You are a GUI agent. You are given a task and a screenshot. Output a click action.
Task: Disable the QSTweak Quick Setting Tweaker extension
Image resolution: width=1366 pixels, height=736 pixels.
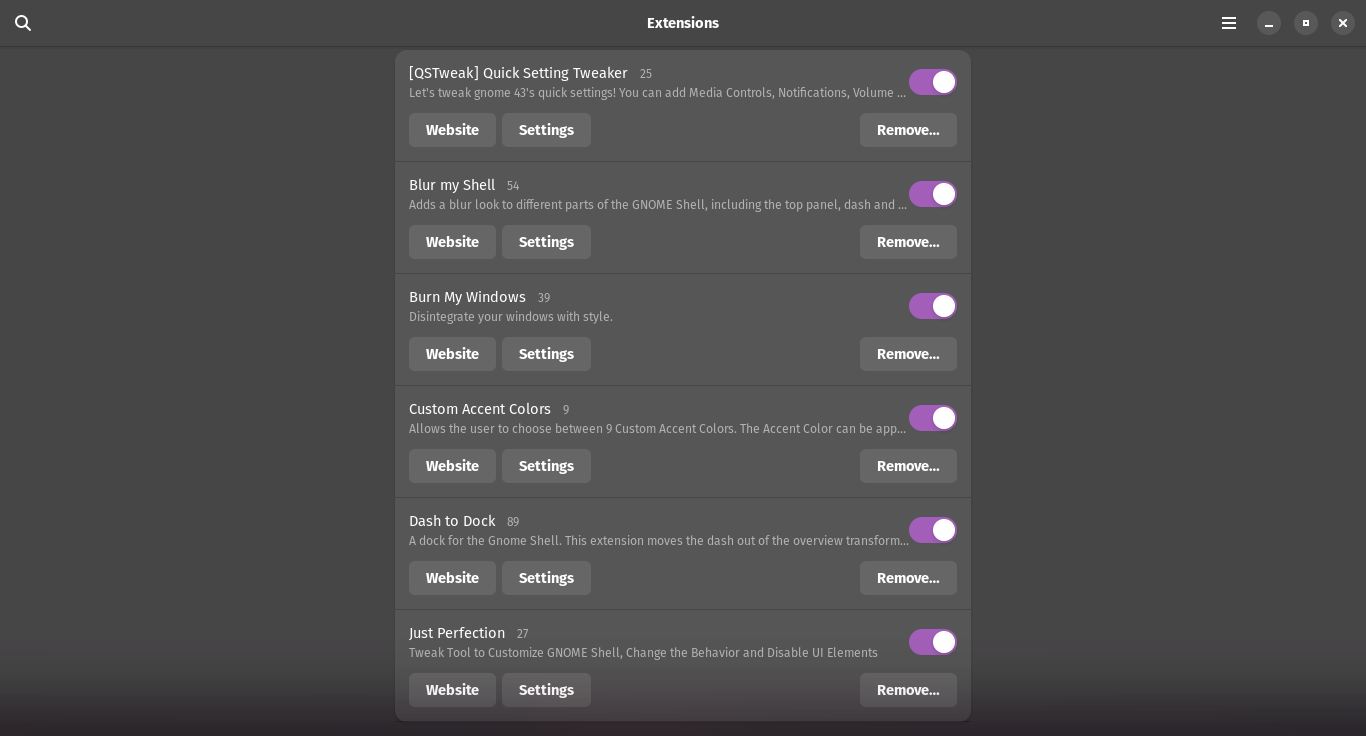(933, 82)
